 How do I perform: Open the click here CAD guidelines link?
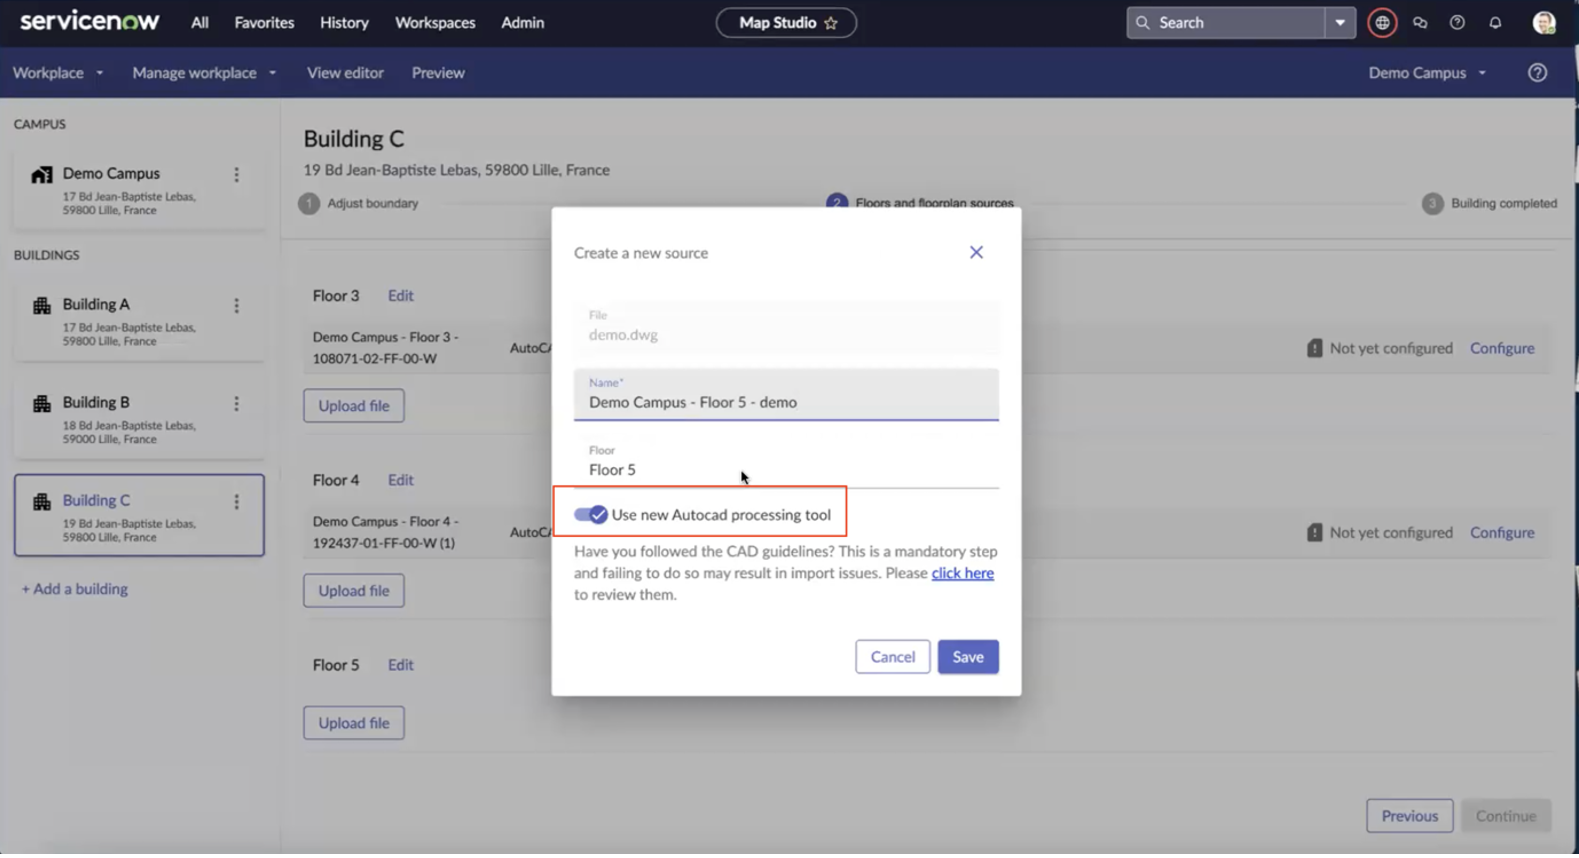[x=962, y=573]
